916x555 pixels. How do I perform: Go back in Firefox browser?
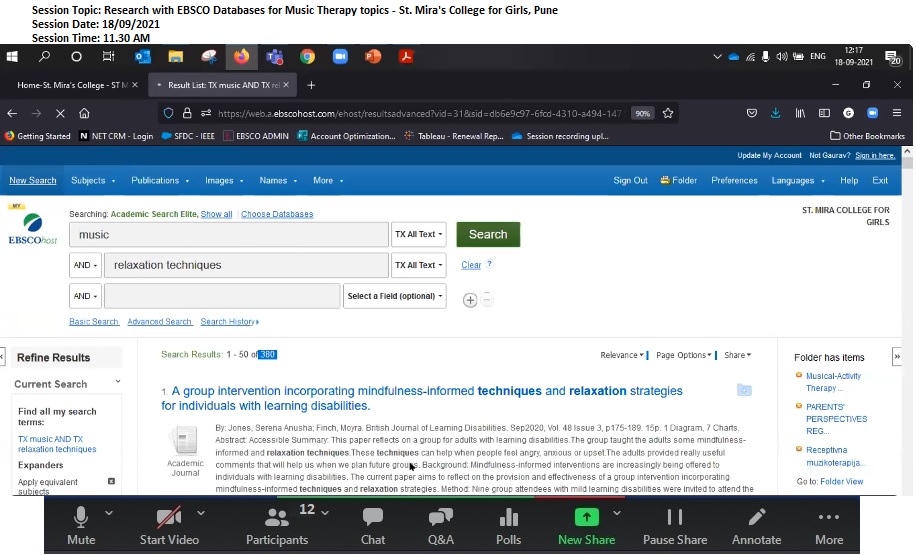coord(12,113)
